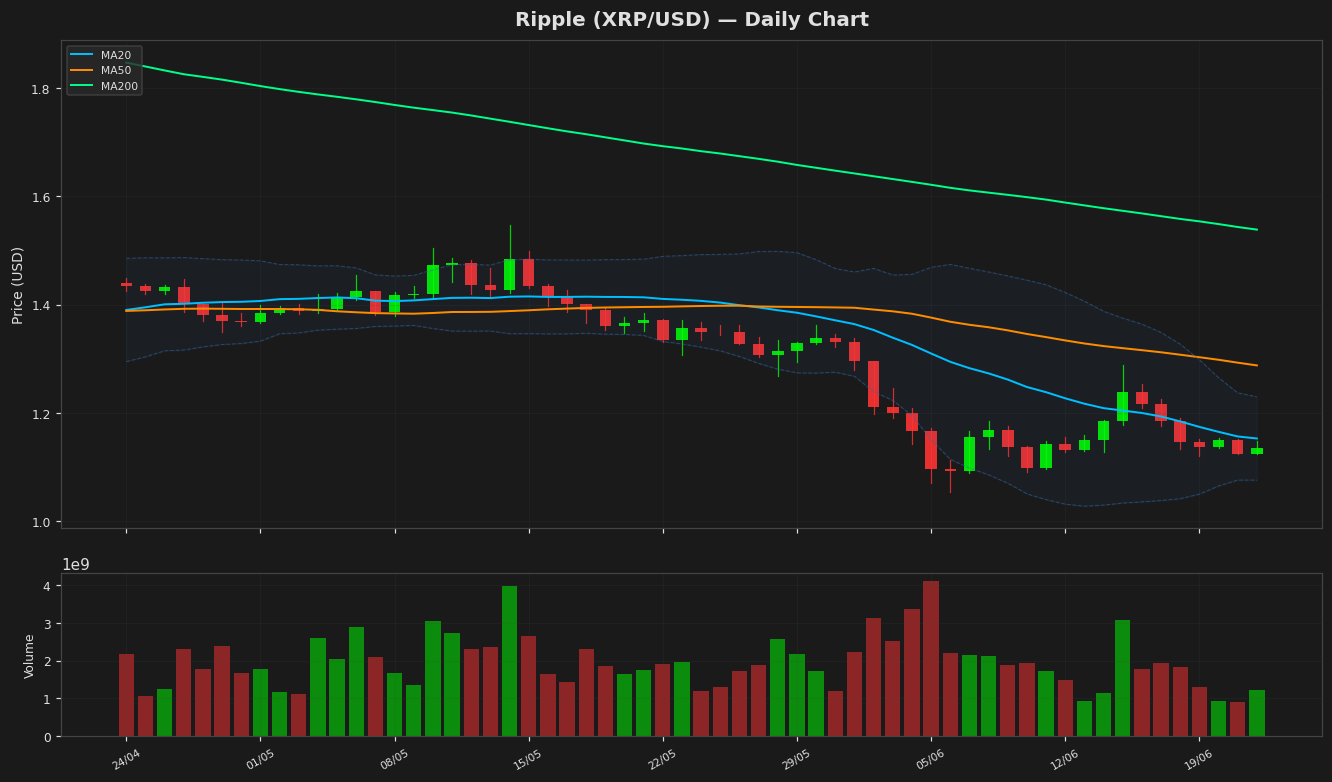Viewport: 1332px width, 782px height.
Task: Click the tallest green volume bar near 14/05
Action: (510, 661)
